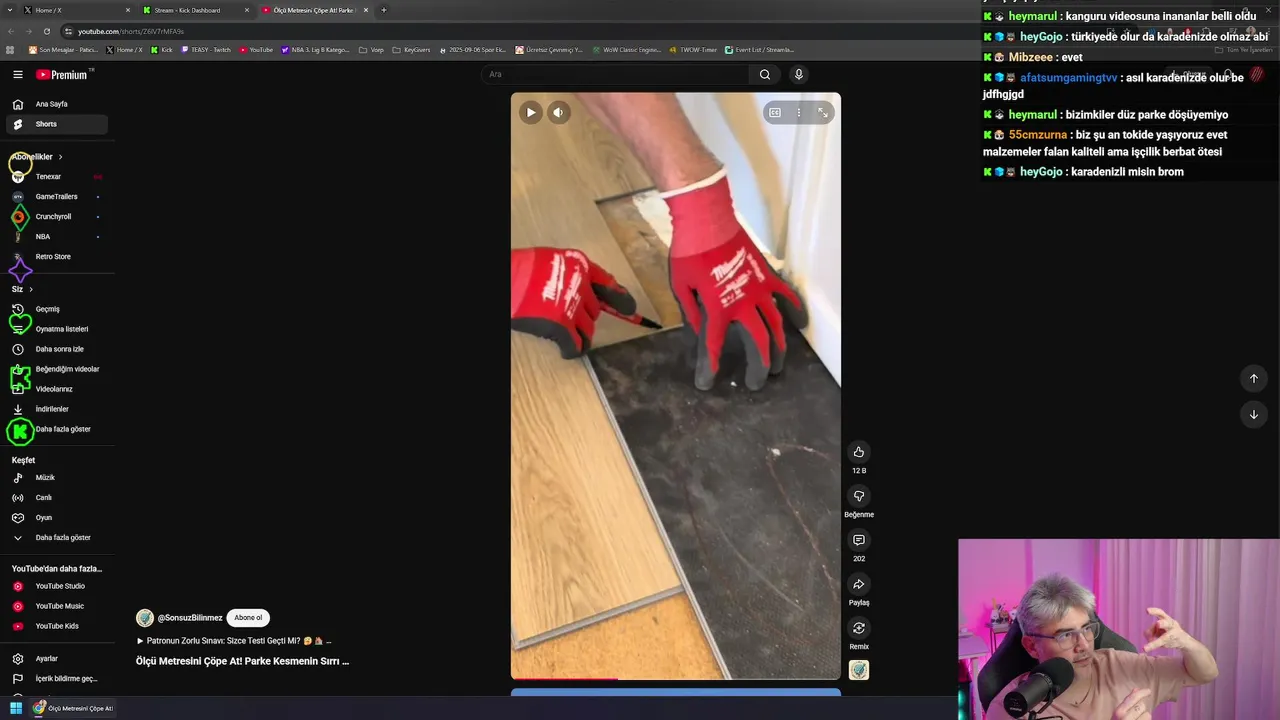Open the comments showing 202
The height and width of the screenshot is (720, 1280).
click(859, 540)
